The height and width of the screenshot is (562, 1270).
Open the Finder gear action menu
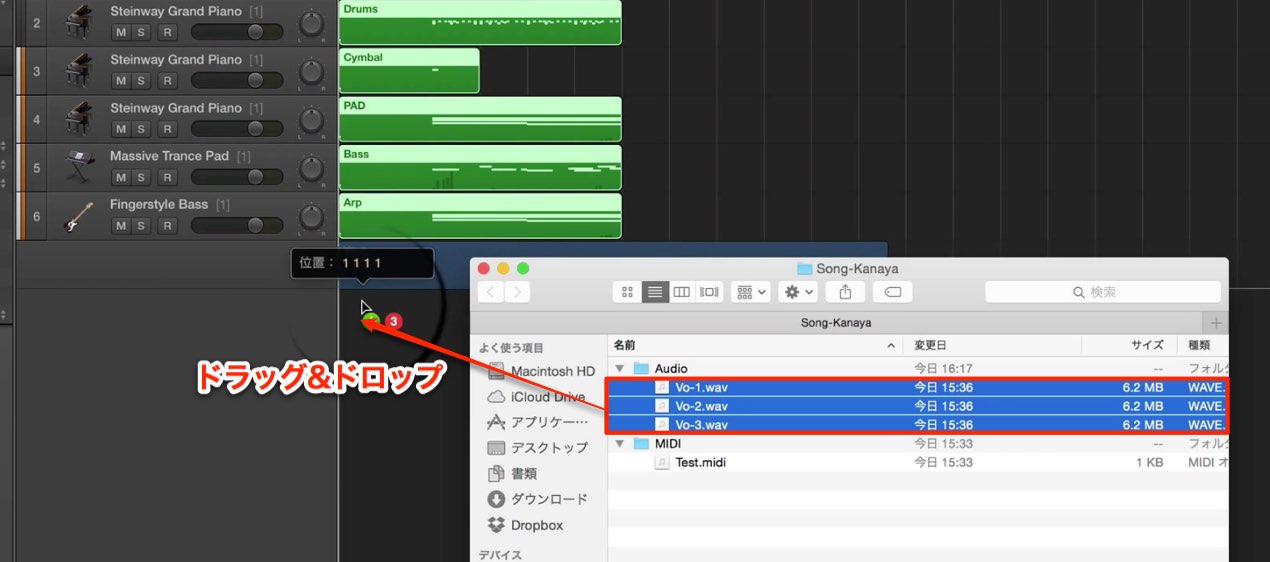(x=799, y=292)
